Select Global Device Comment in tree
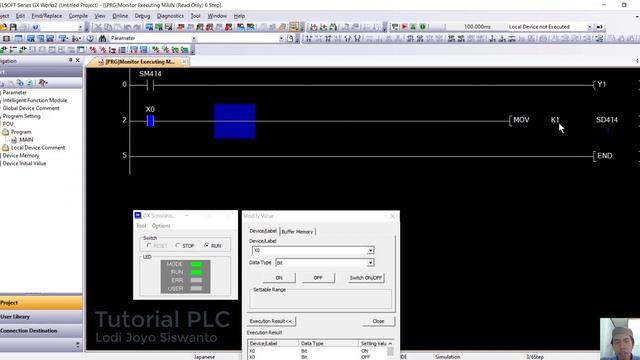This screenshot has height=360, width=640. [31, 108]
